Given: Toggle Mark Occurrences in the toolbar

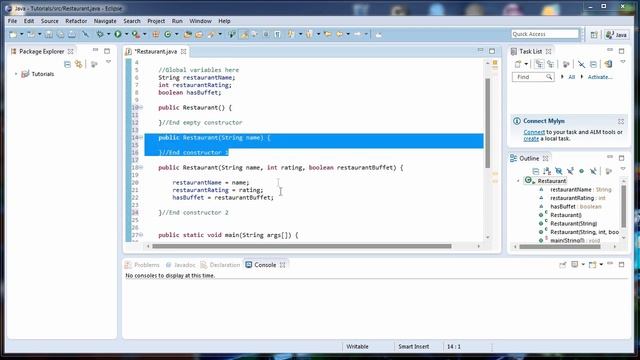Looking at the screenshot, I should 244,35.
